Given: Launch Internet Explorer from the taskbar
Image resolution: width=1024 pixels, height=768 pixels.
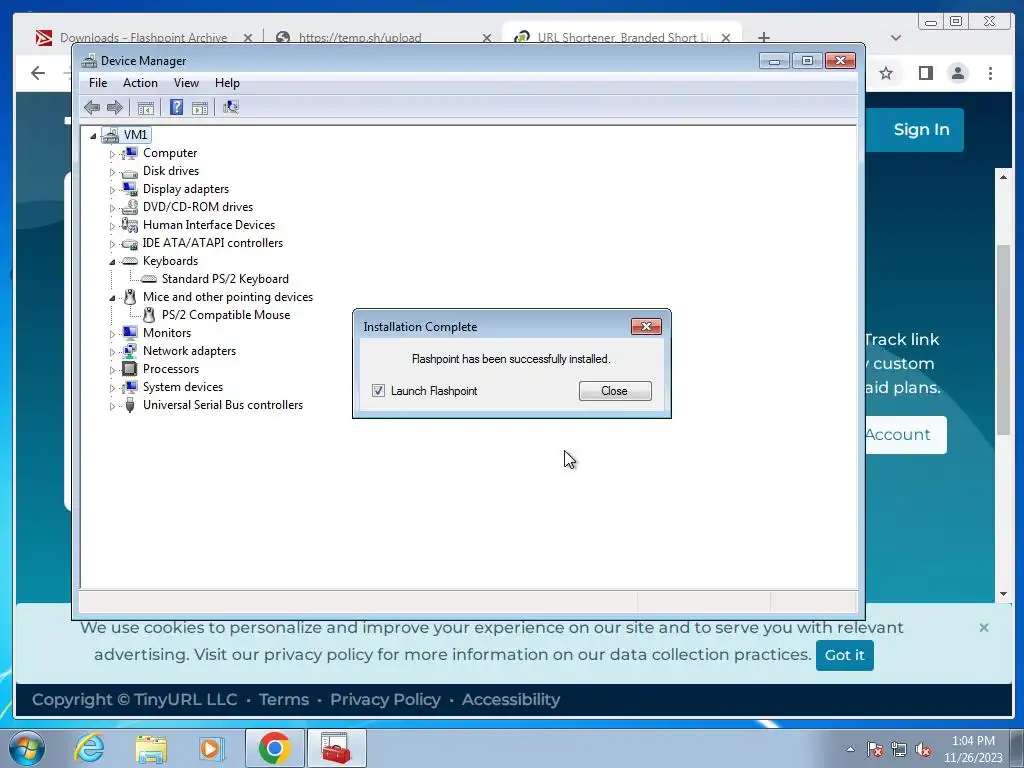Looking at the screenshot, I should pos(89,748).
